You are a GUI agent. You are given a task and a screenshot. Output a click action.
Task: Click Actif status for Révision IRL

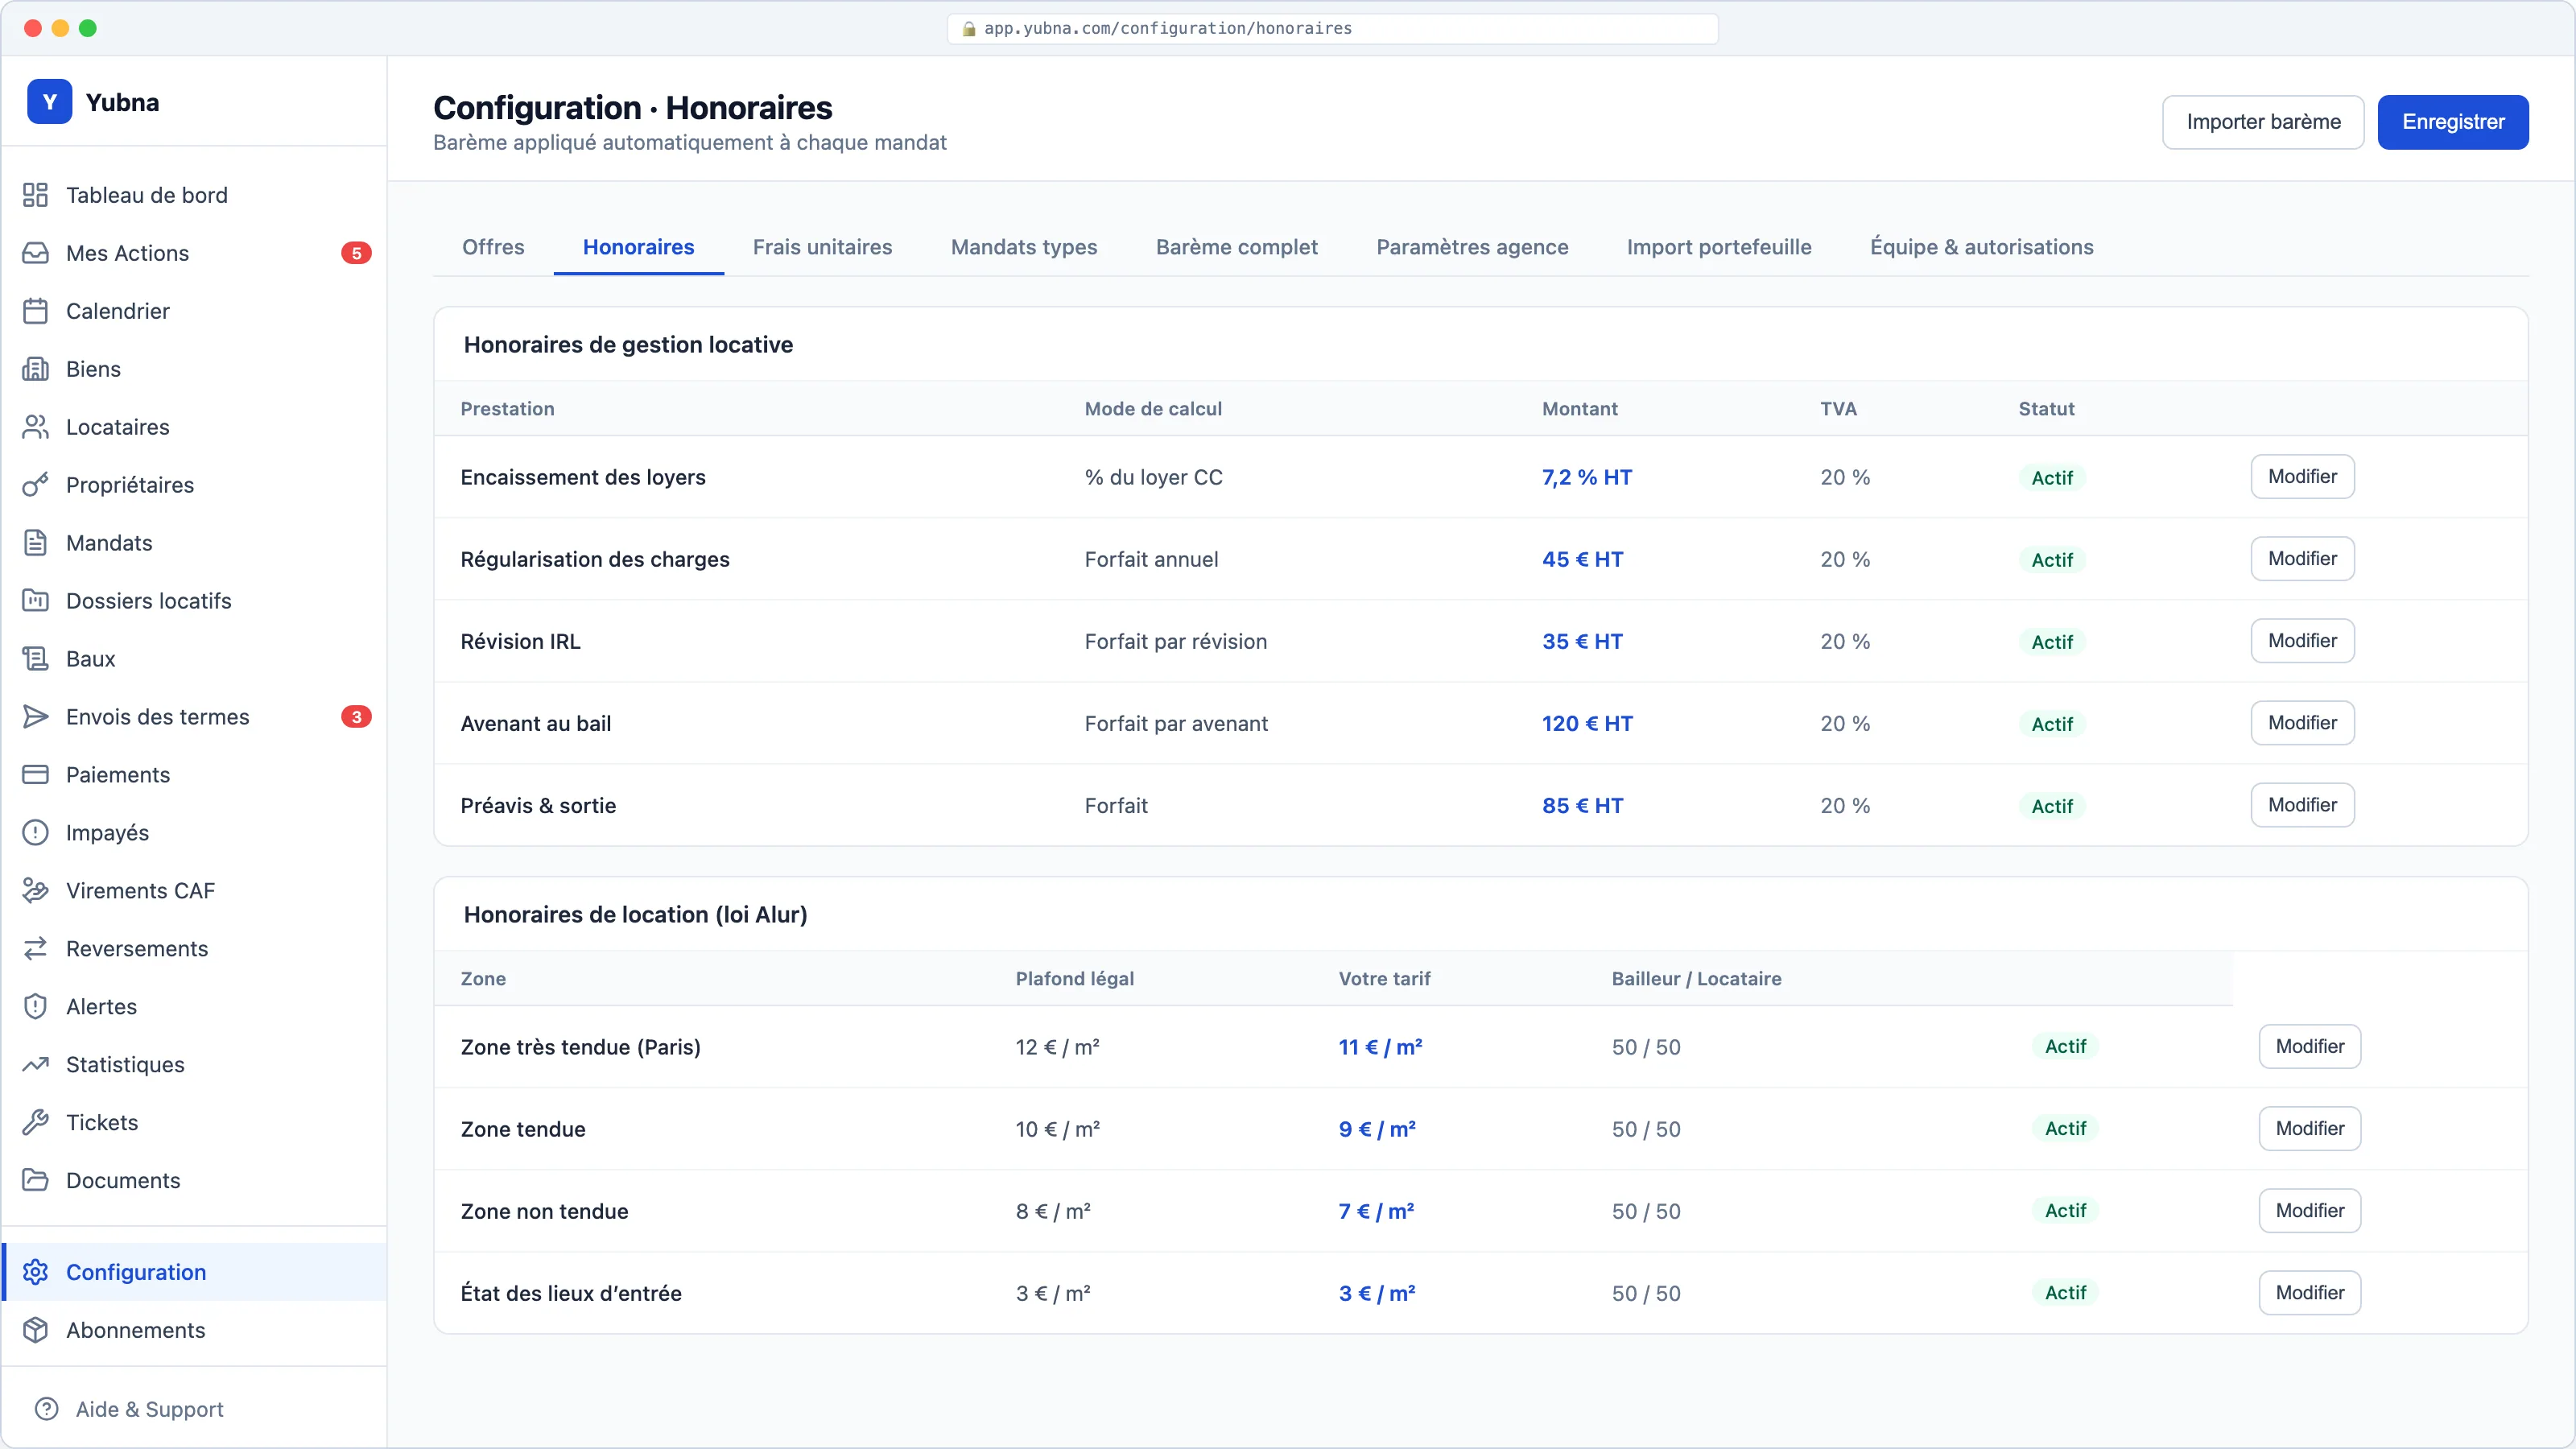[2052, 642]
